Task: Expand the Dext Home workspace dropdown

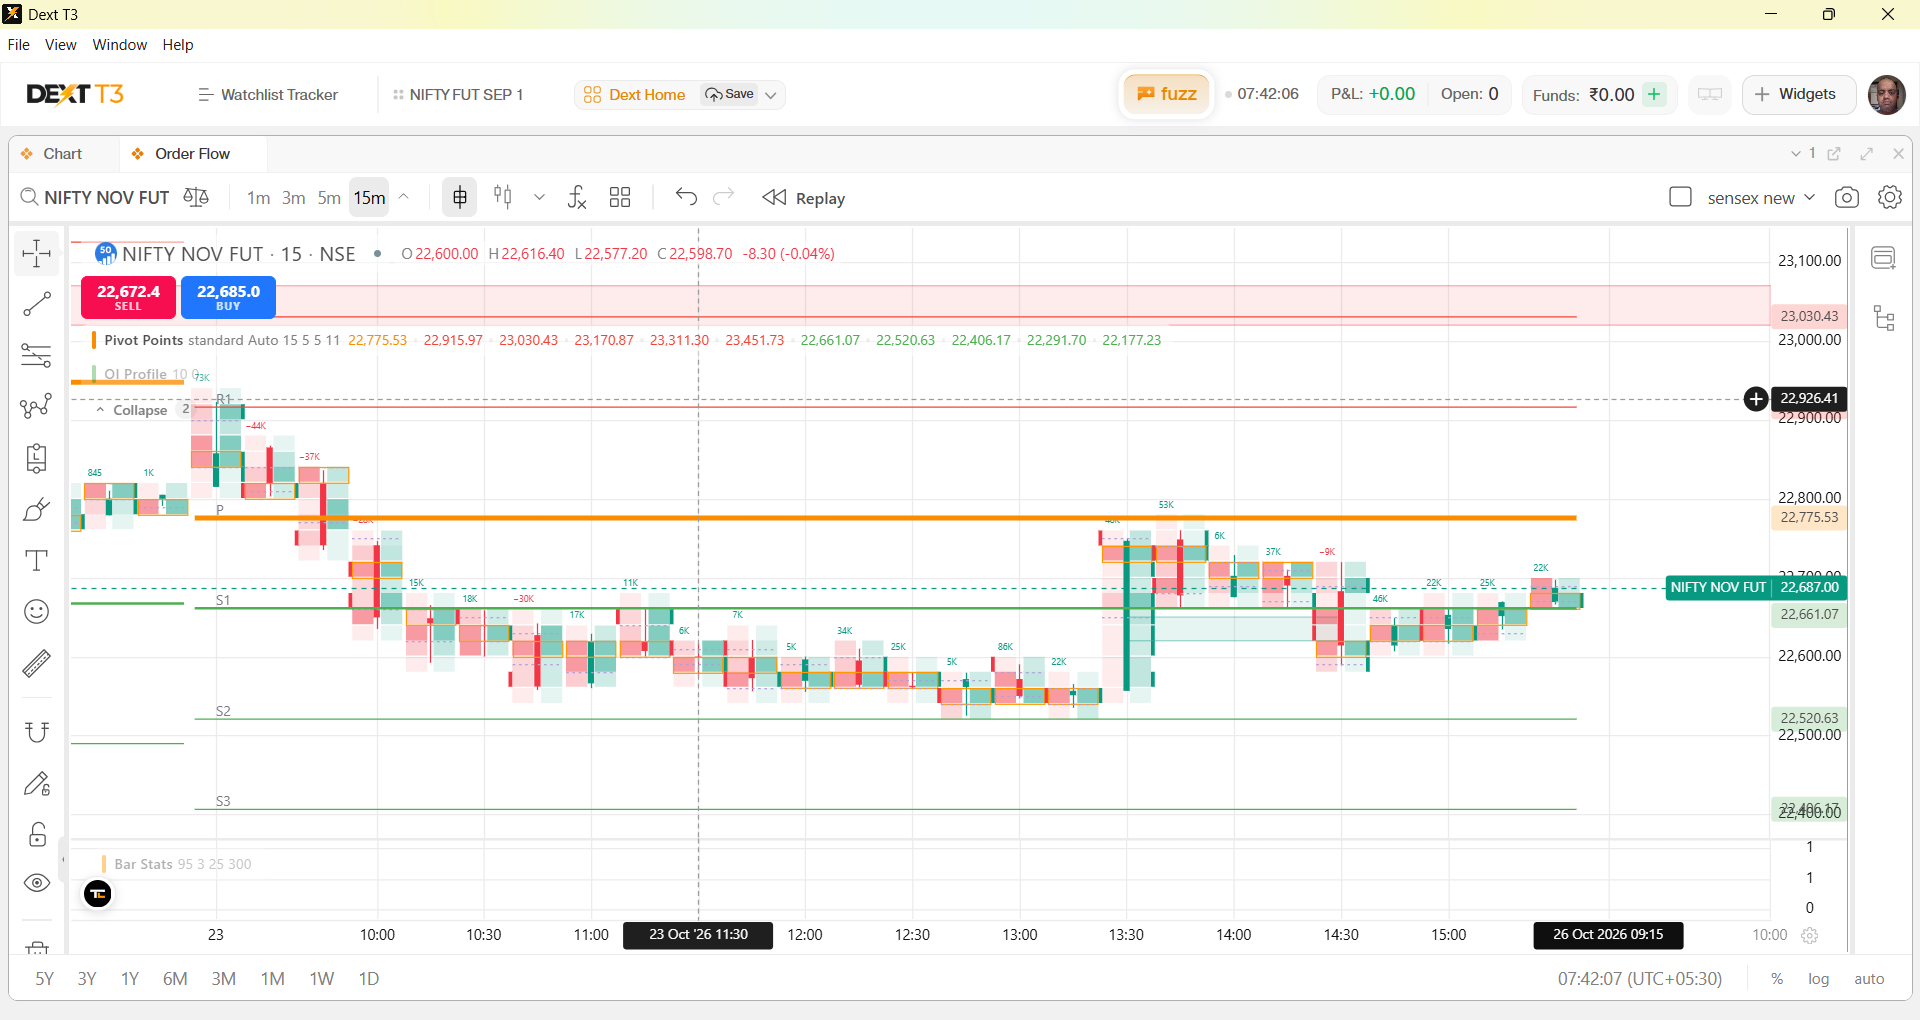Action: coord(771,95)
